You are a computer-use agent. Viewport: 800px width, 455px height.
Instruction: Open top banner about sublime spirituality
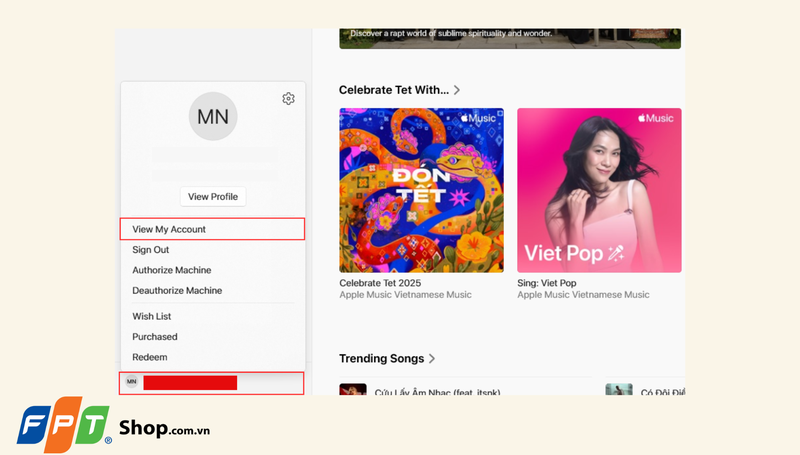coord(510,39)
